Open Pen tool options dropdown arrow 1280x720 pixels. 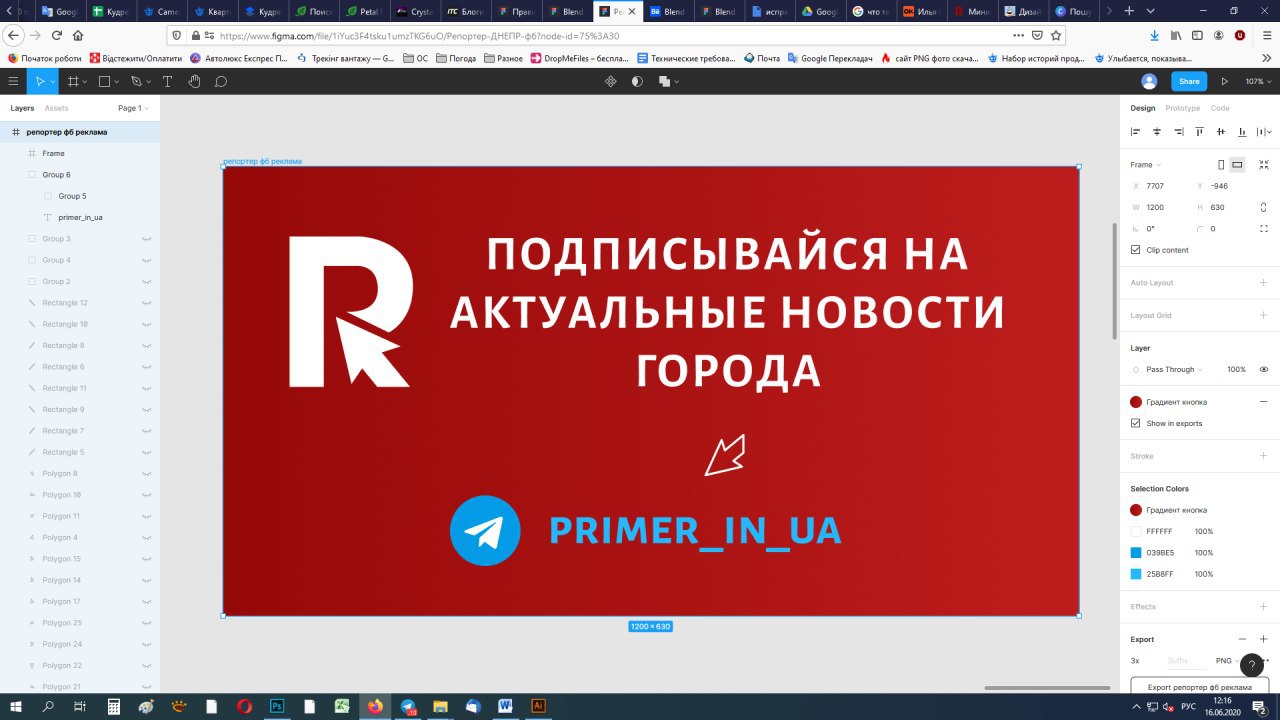click(x=149, y=82)
